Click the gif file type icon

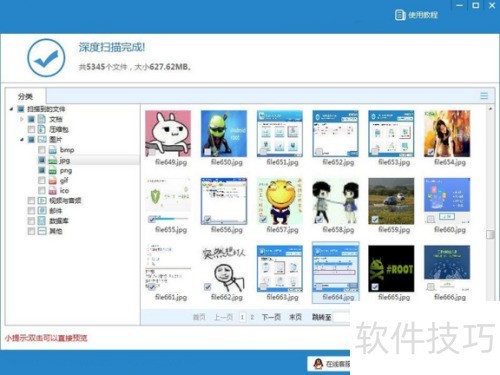coord(53,181)
